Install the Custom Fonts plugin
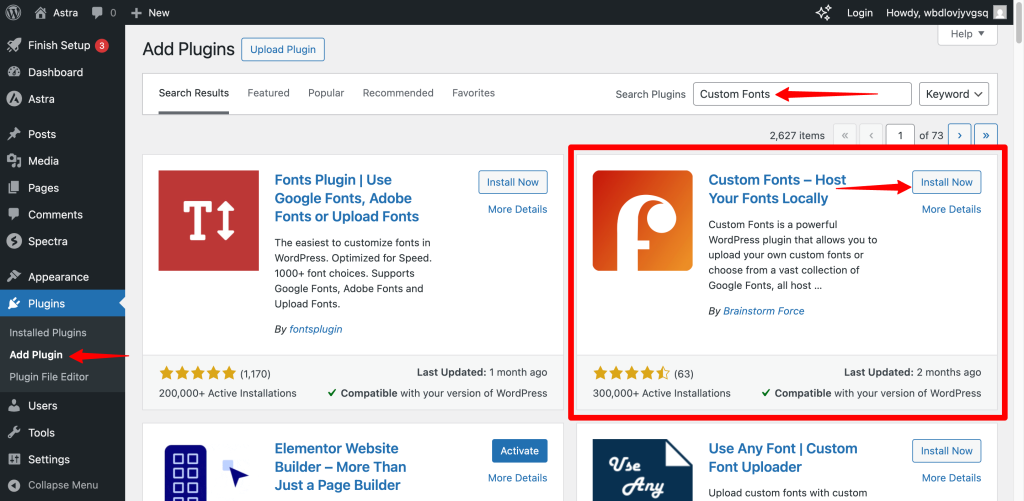Image resolution: width=1024 pixels, height=501 pixels. point(946,182)
